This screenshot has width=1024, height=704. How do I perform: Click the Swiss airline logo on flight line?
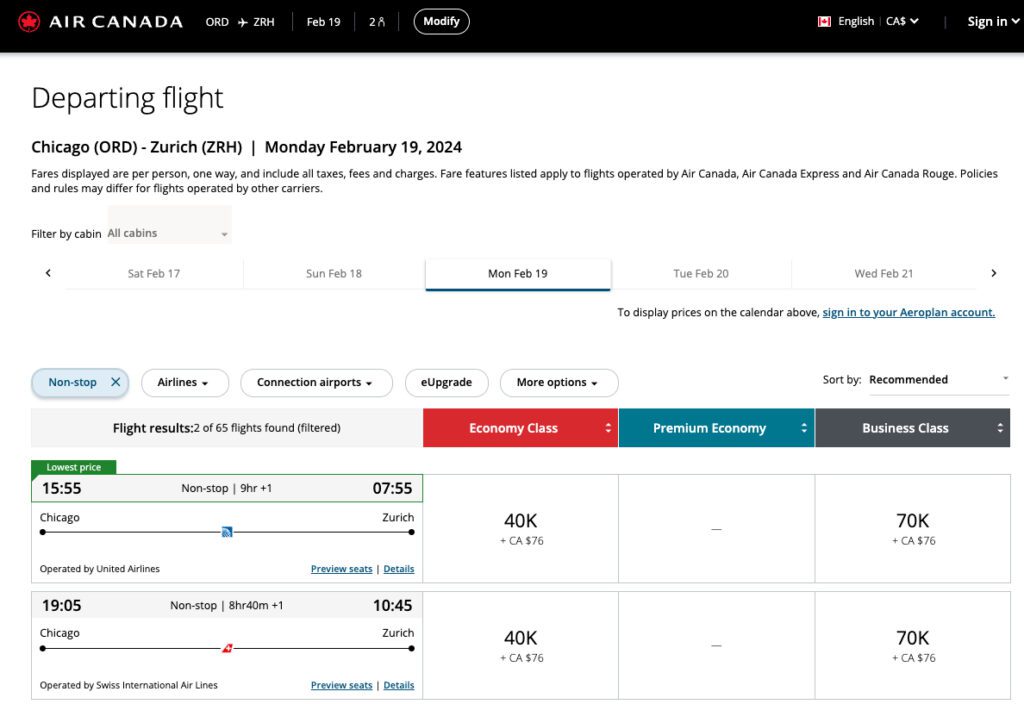[227, 648]
